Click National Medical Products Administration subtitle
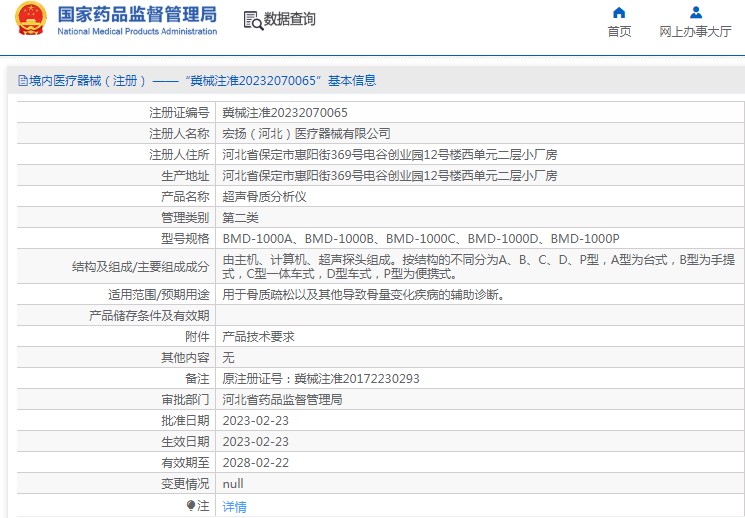 click(137, 31)
